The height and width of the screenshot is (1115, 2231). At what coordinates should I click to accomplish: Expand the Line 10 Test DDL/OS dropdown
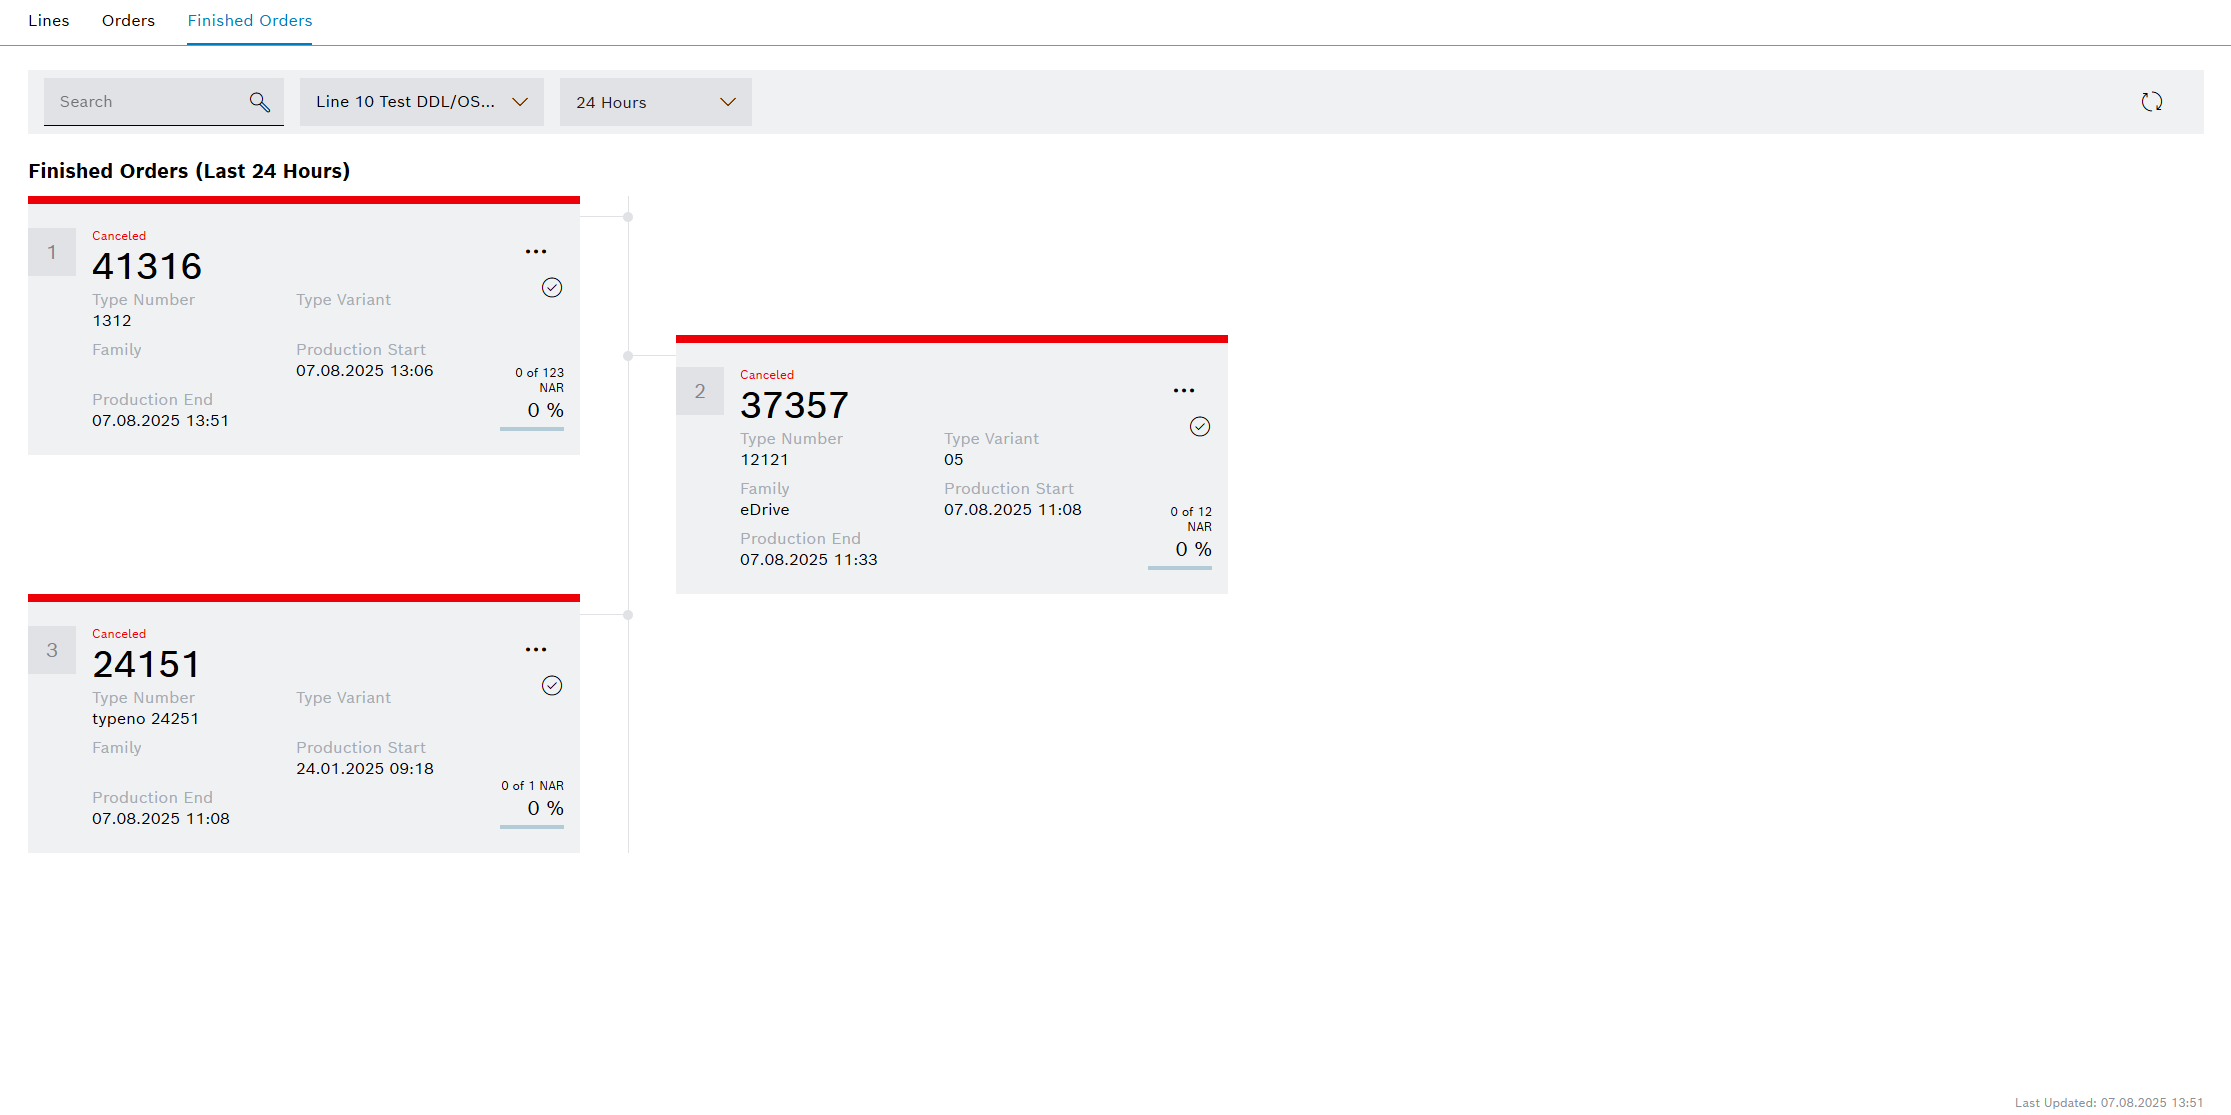[x=421, y=102]
